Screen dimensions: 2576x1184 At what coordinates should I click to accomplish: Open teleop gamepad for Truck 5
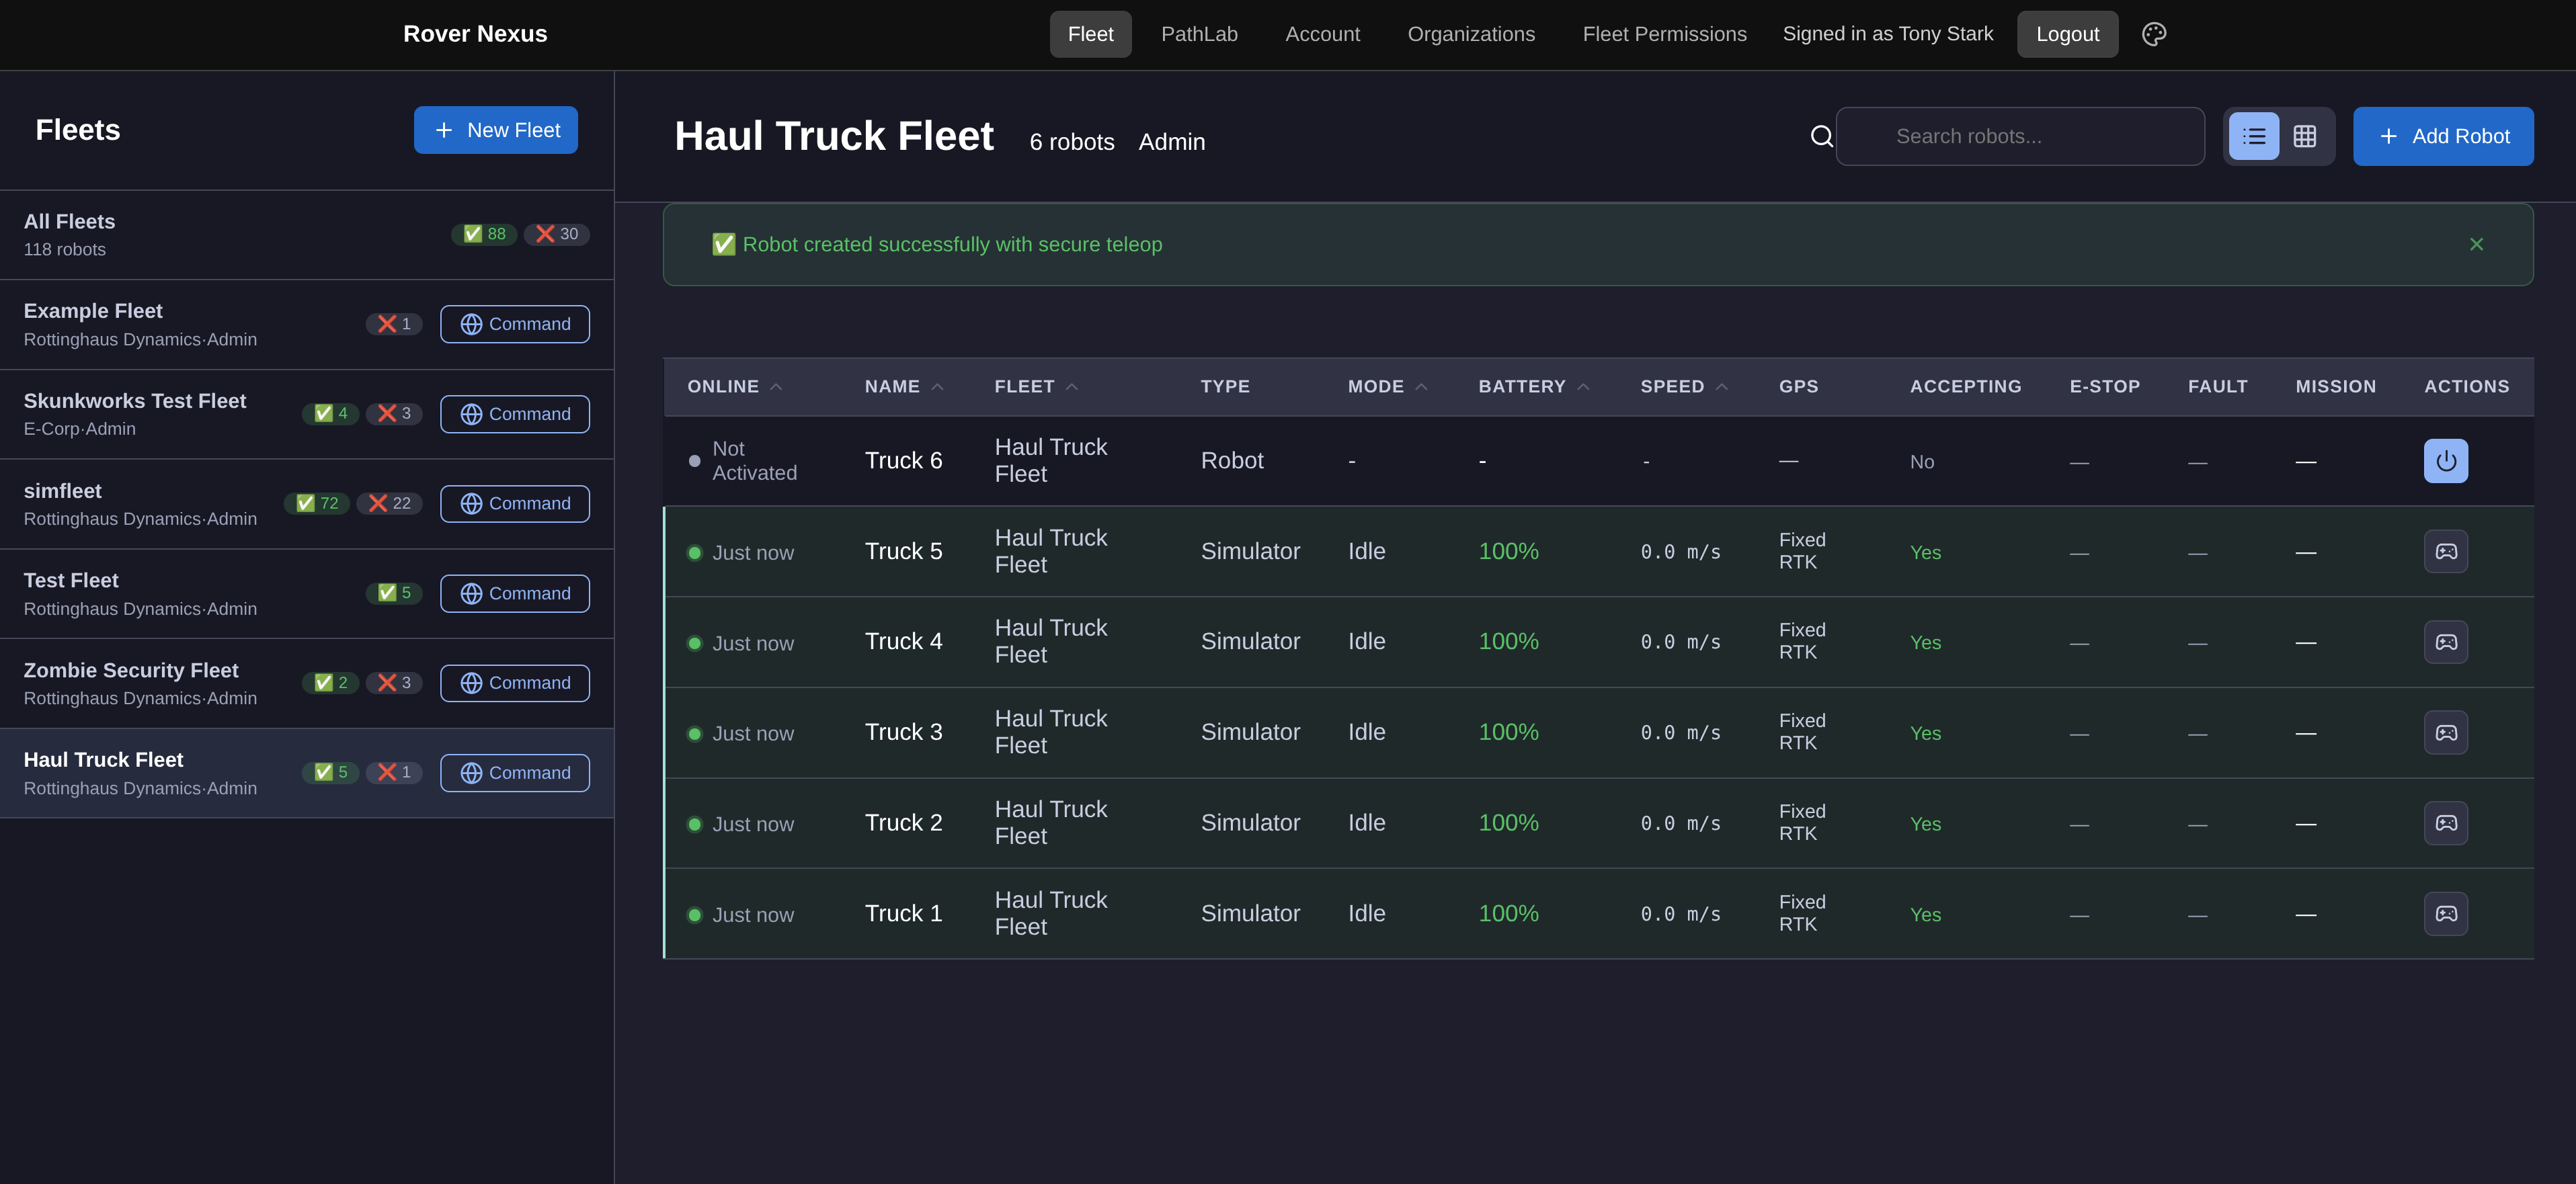point(2445,552)
